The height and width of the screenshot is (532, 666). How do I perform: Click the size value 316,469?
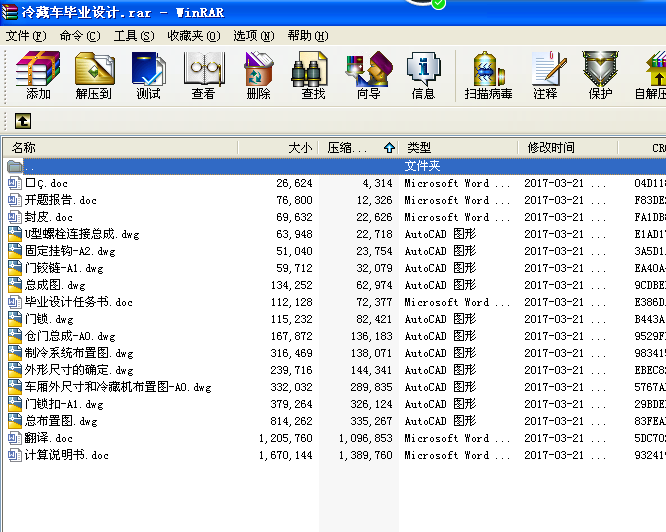(291, 353)
